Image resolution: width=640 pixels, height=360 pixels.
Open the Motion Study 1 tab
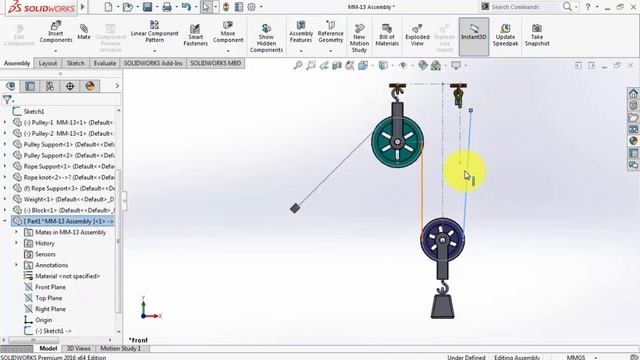tap(121, 348)
